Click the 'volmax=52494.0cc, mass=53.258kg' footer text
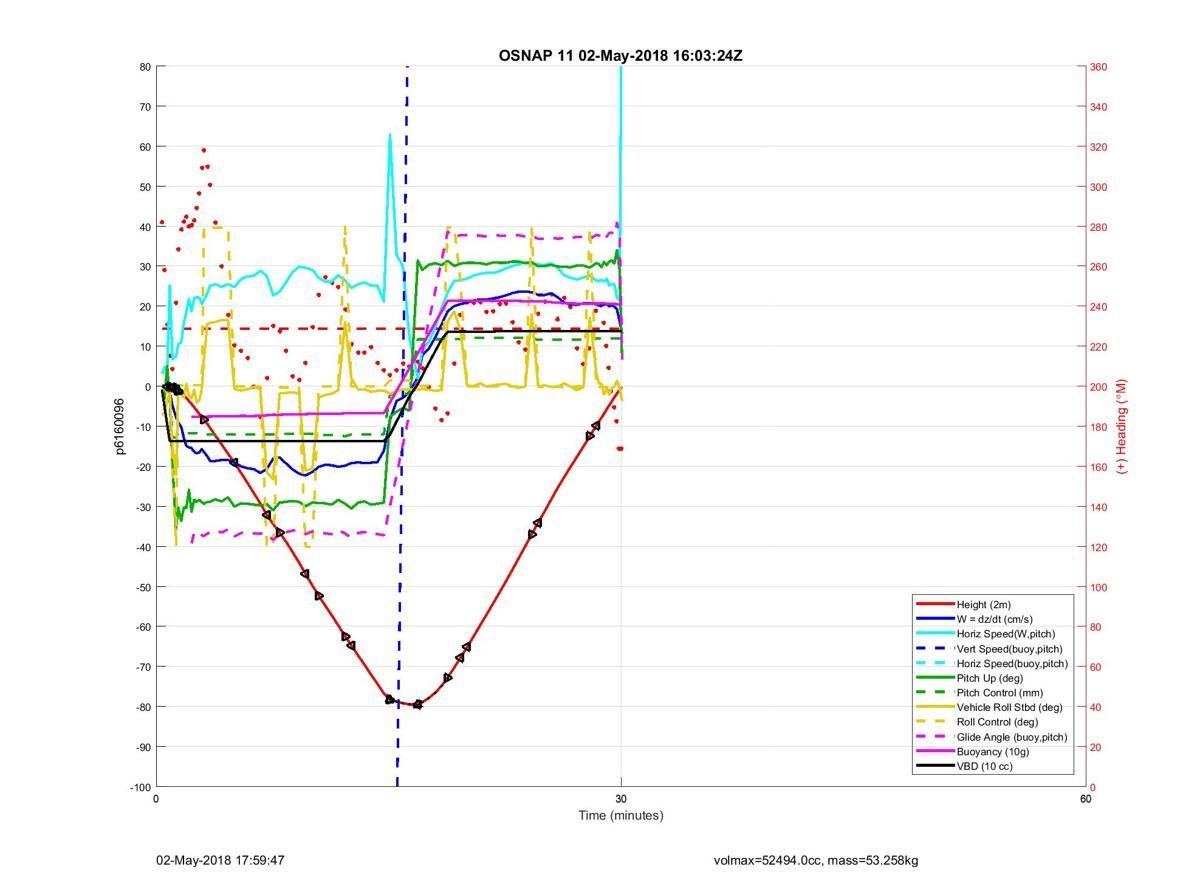 click(x=816, y=860)
